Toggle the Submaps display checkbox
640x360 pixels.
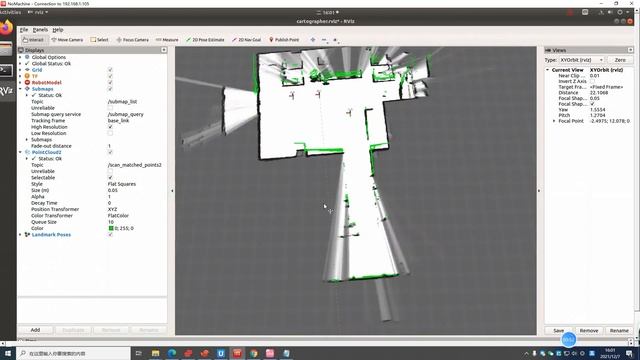pos(110,89)
